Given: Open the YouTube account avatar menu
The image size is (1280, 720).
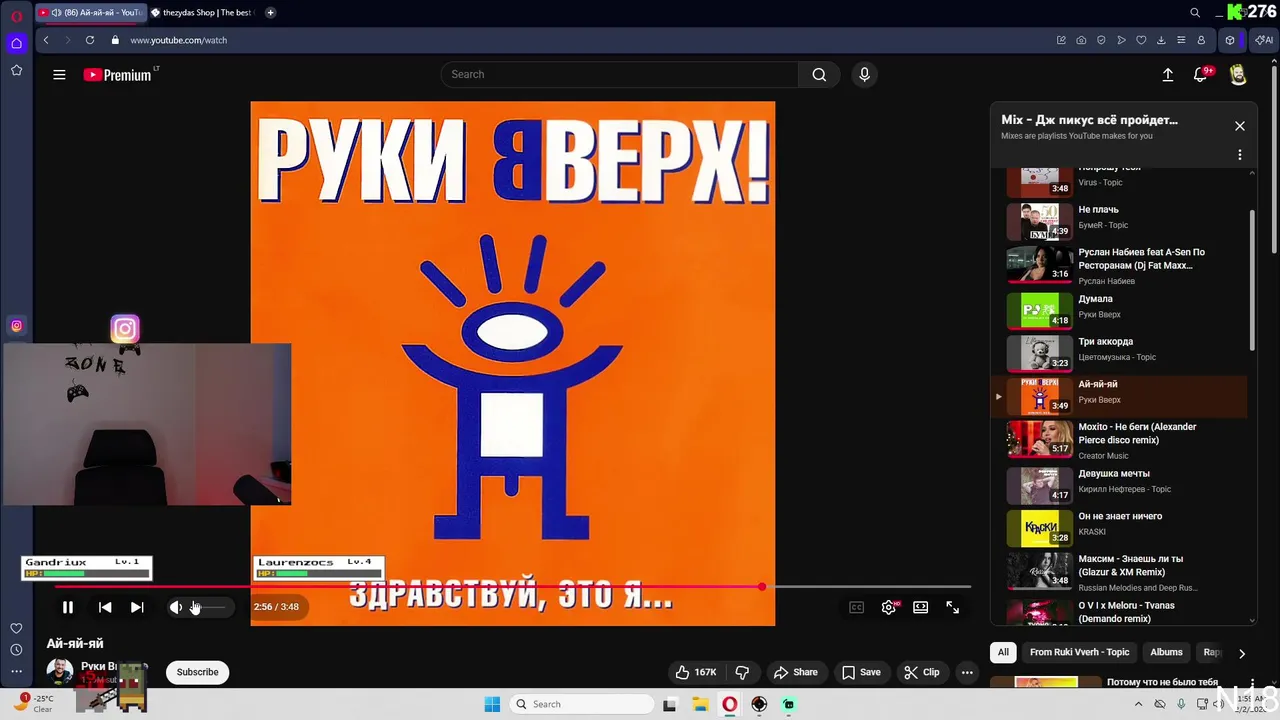Looking at the screenshot, I should (x=1238, y=75).
